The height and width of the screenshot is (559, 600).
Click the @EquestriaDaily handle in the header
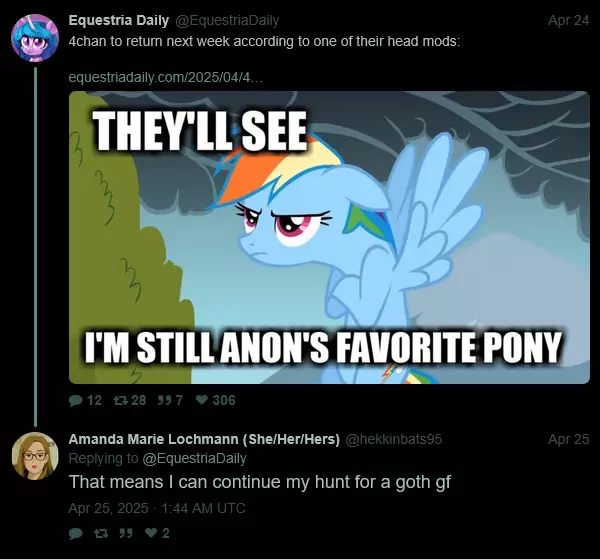227,20
